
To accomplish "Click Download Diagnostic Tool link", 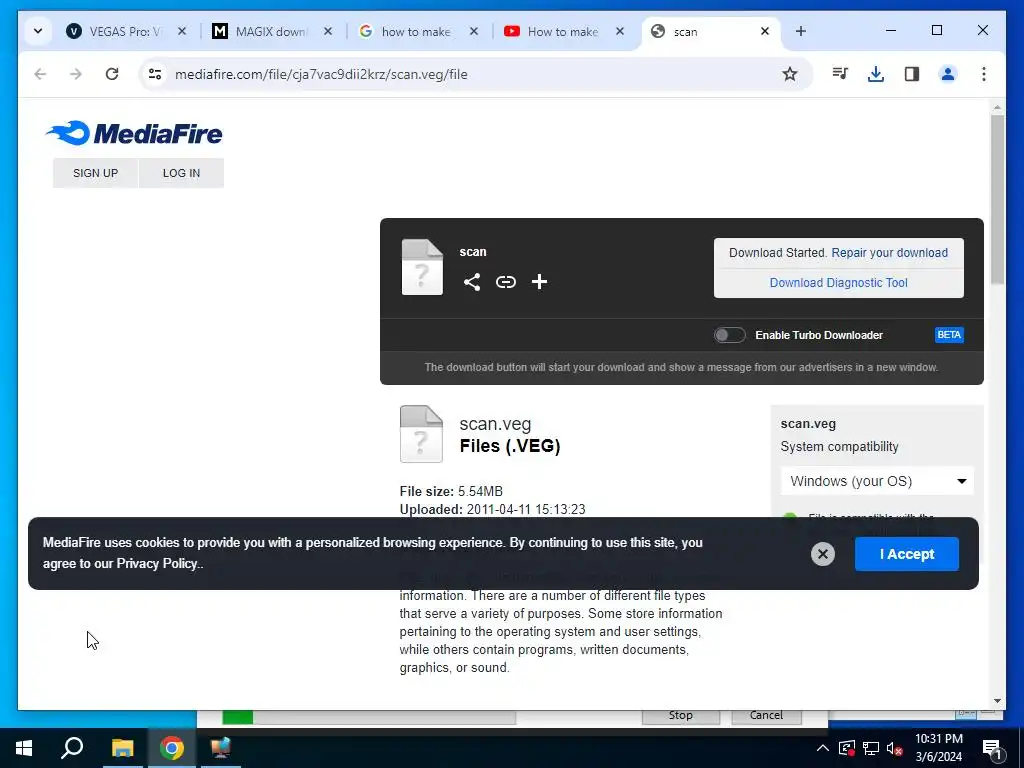I will coord(839,283).
